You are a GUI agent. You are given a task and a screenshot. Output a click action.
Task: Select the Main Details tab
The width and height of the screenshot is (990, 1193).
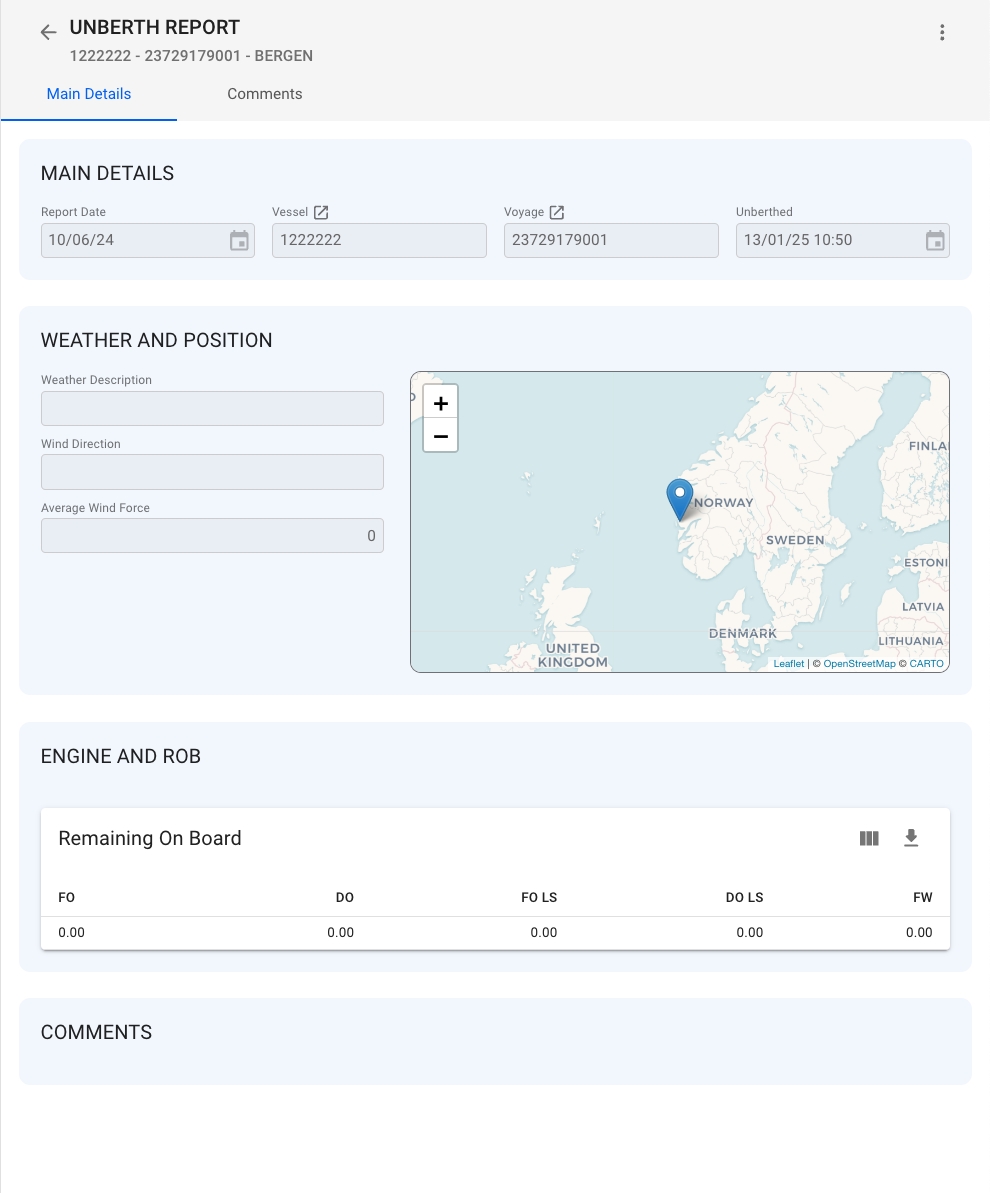[x=89, y=94]
